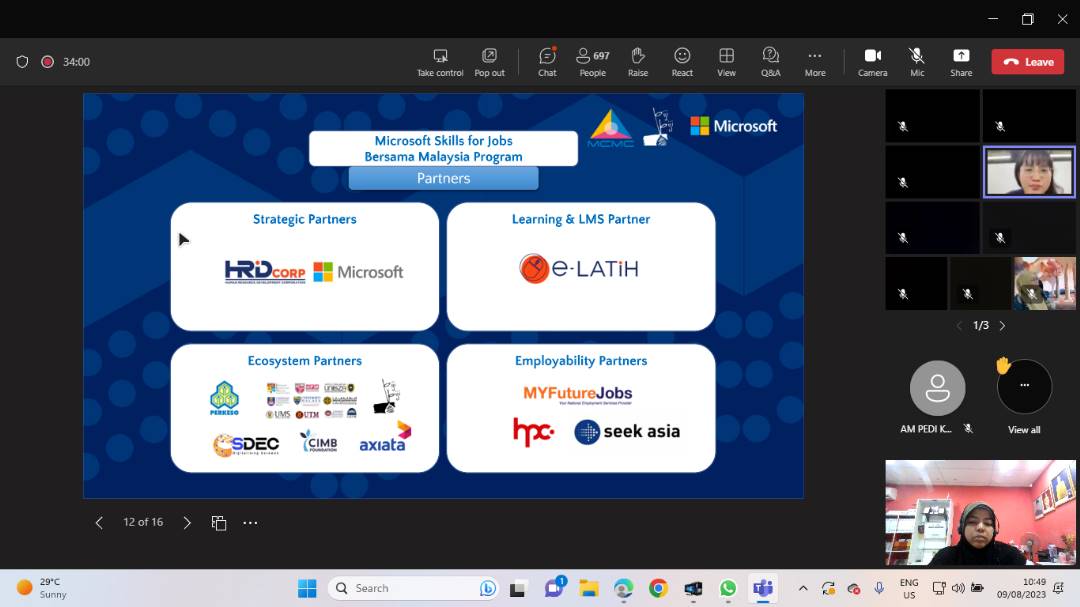Go to previous participant gallery page
This screenshot has width=1080, height=607.
pos(959,326)
